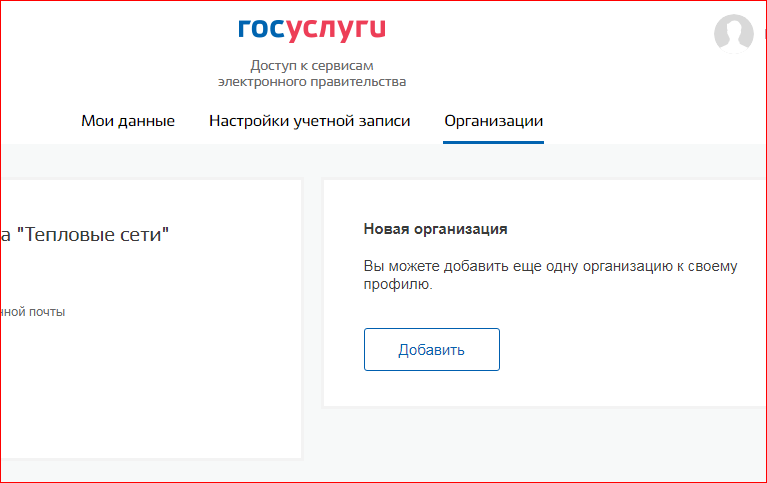Click the Госуслуги logo
This screenshot has height=483, width=767.
coord(312,30)
